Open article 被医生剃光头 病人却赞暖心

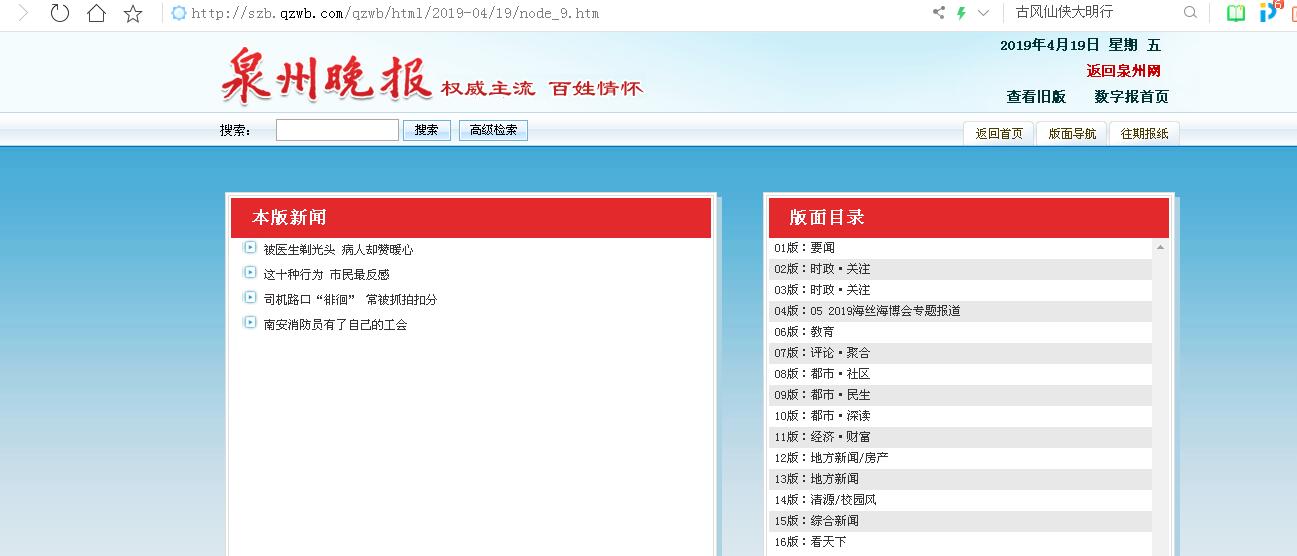tap(338, 250)
